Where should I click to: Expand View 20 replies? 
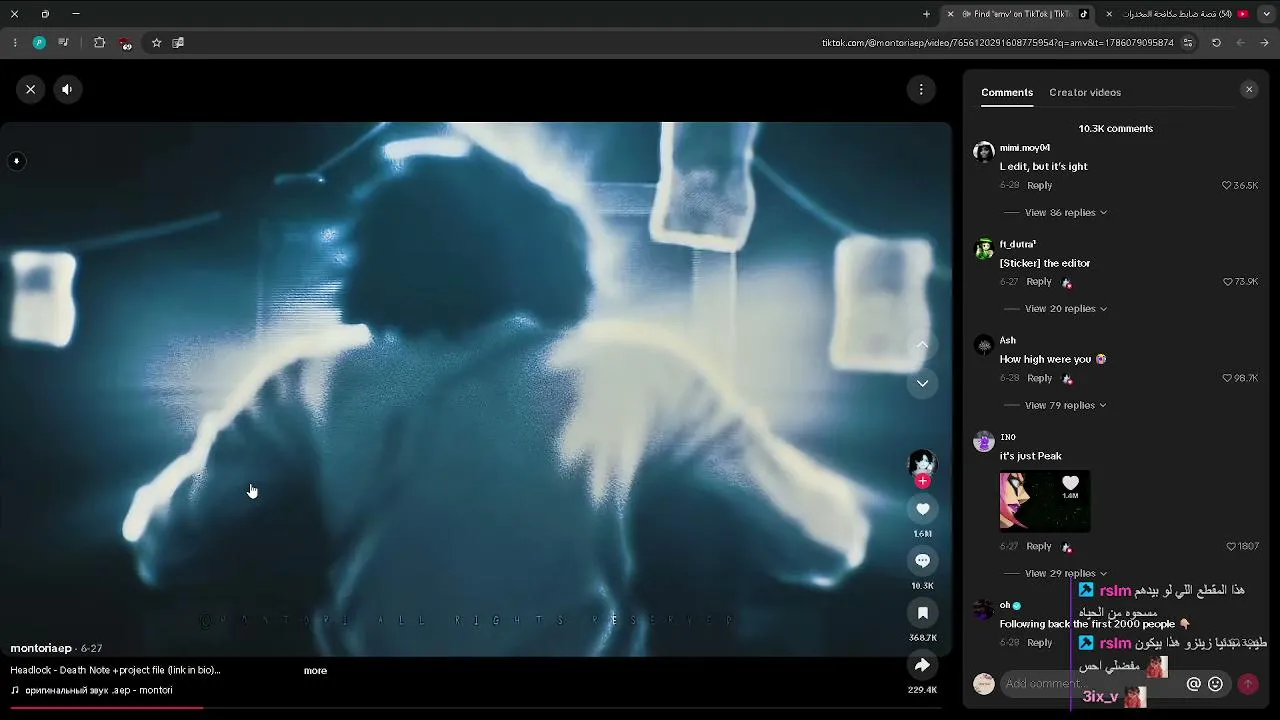coord(1065,309)
